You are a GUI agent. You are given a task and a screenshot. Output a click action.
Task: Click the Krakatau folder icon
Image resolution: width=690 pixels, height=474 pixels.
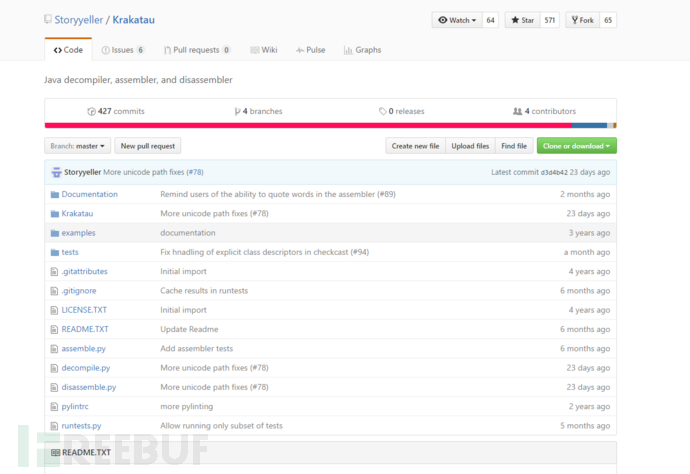point(55,214)
